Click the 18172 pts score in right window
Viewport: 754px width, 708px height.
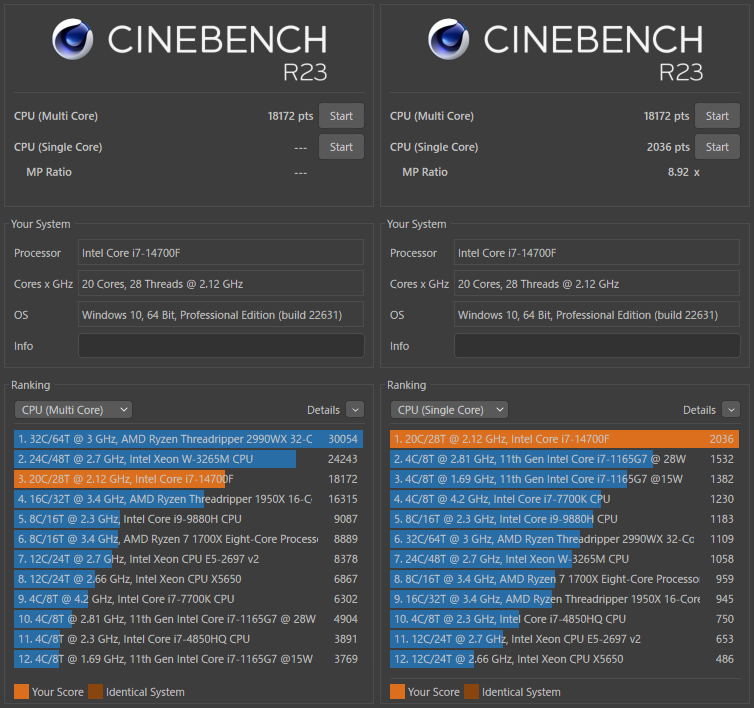pos(666,116)
